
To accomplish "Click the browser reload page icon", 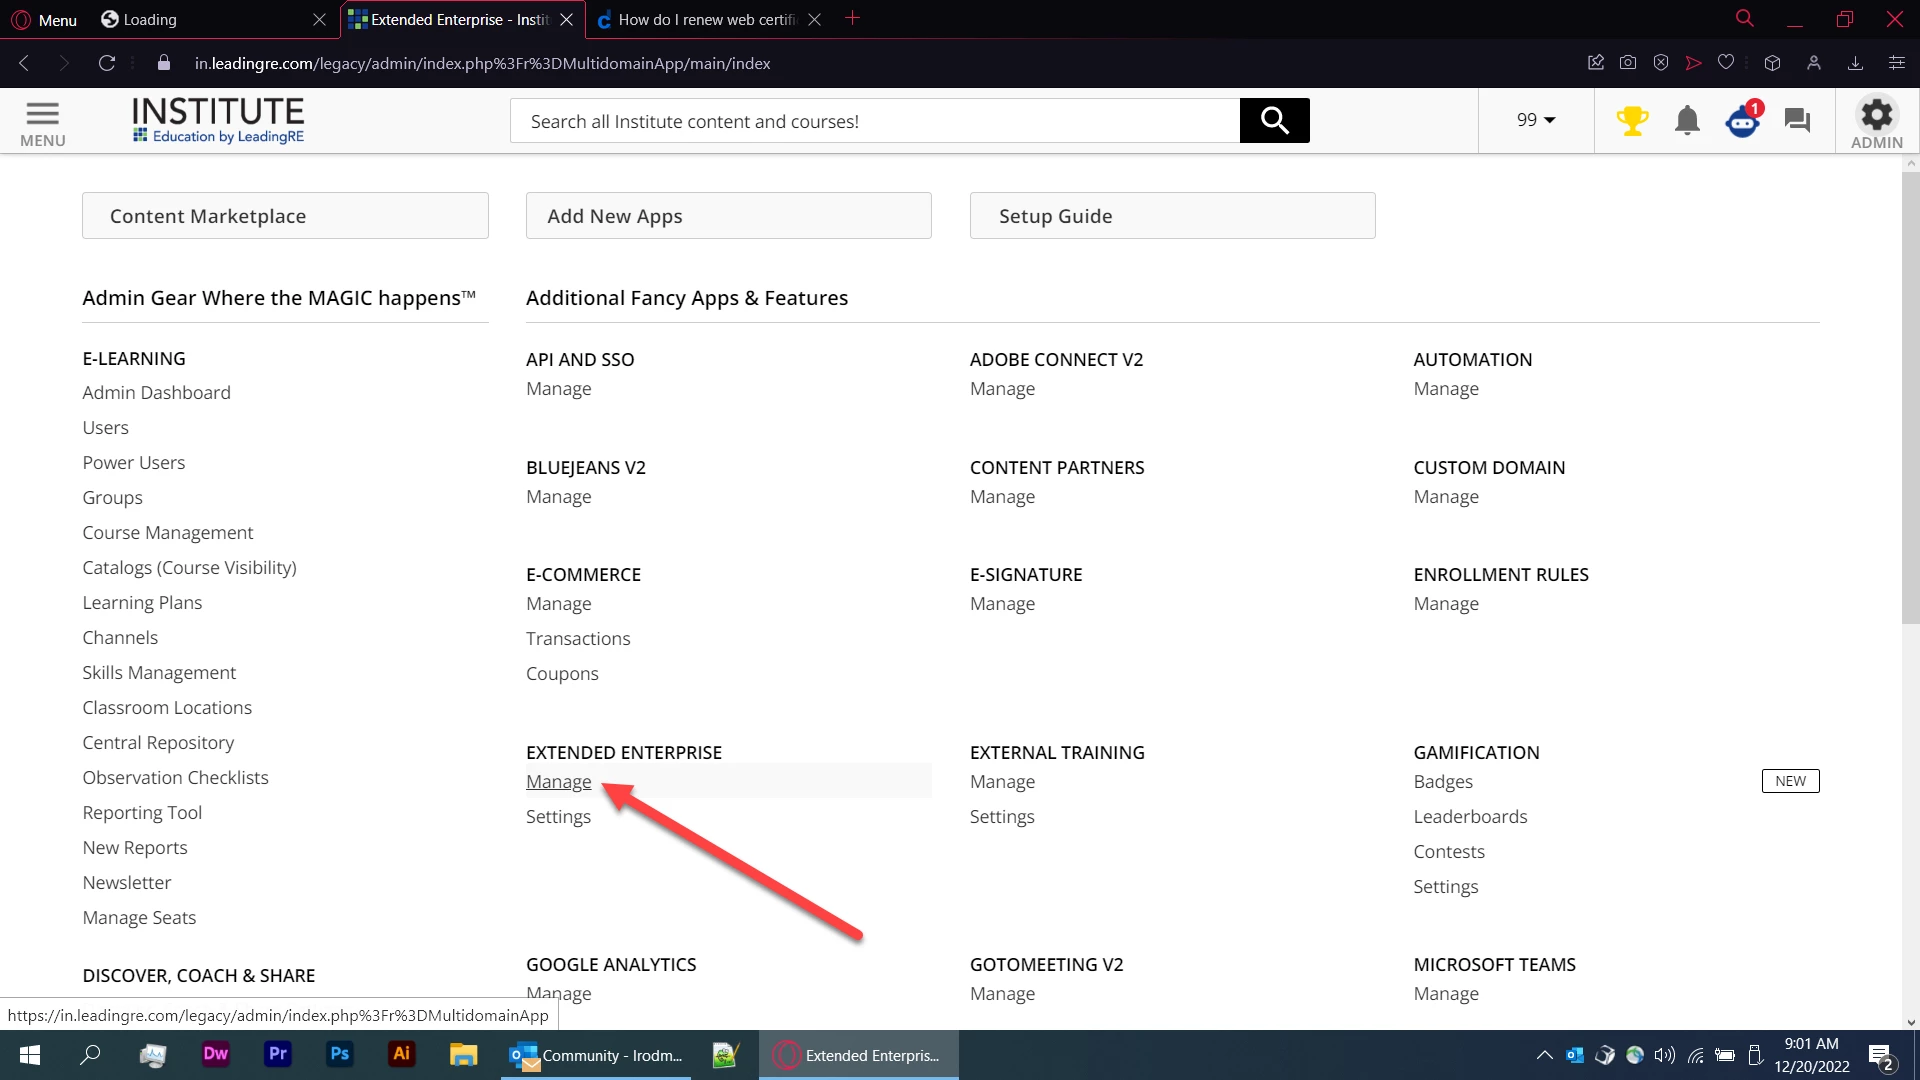I will [x=107, y=63].
